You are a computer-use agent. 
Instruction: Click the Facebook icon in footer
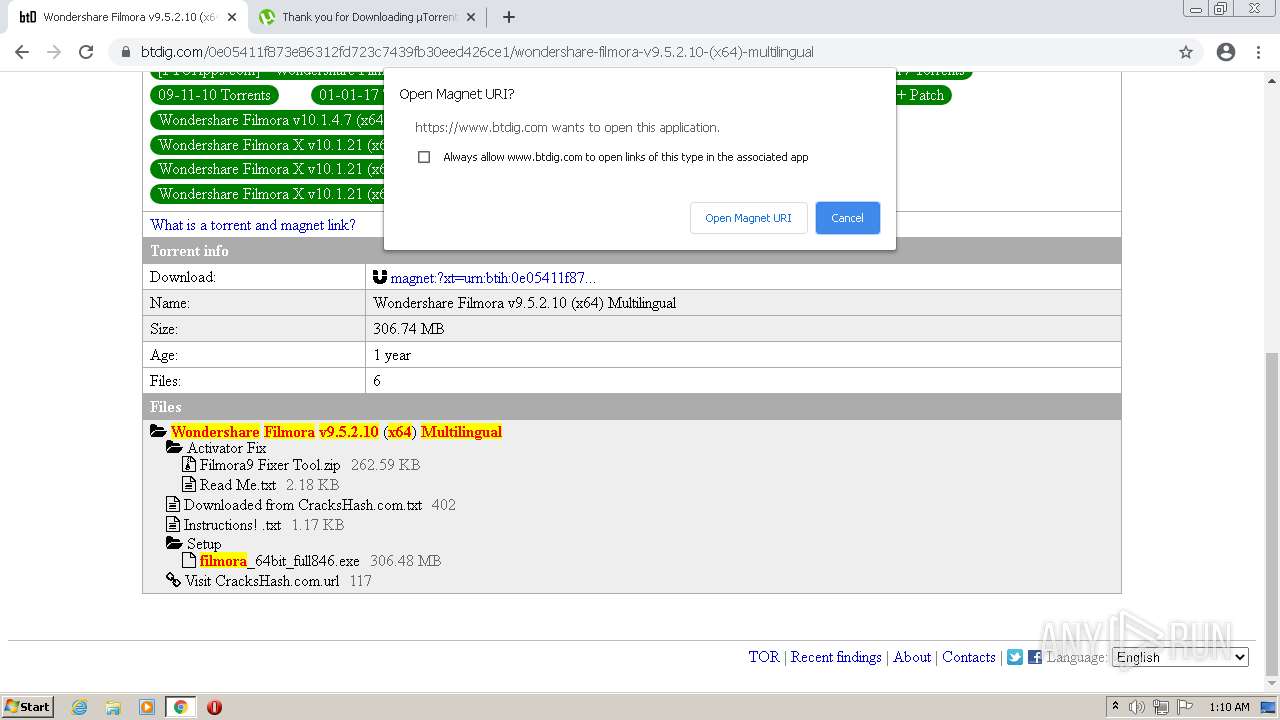click(x=1035, y=657)
